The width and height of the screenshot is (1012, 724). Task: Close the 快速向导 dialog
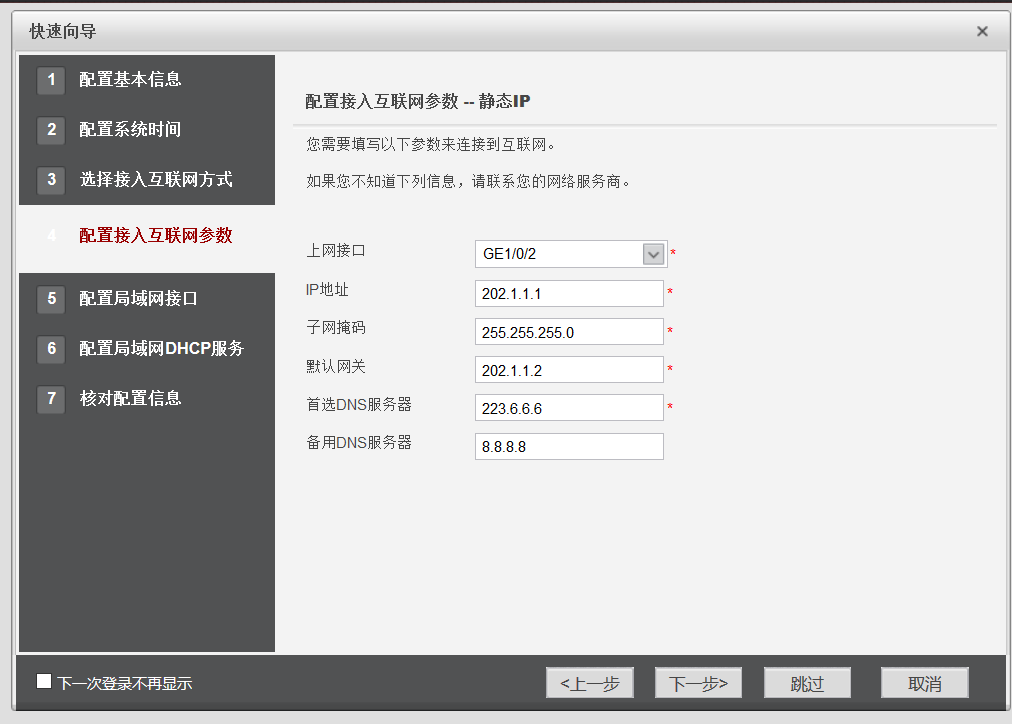tap(982, 31)
